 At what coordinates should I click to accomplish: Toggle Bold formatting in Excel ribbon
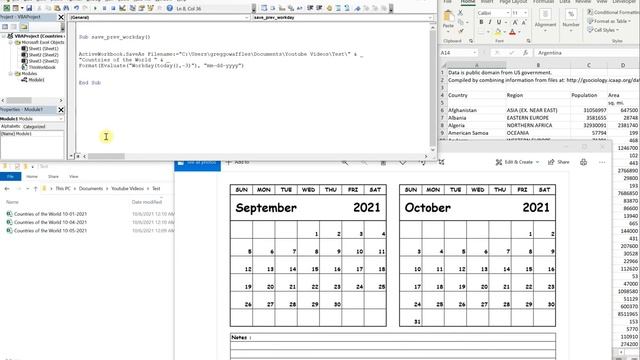coord(481,22)
